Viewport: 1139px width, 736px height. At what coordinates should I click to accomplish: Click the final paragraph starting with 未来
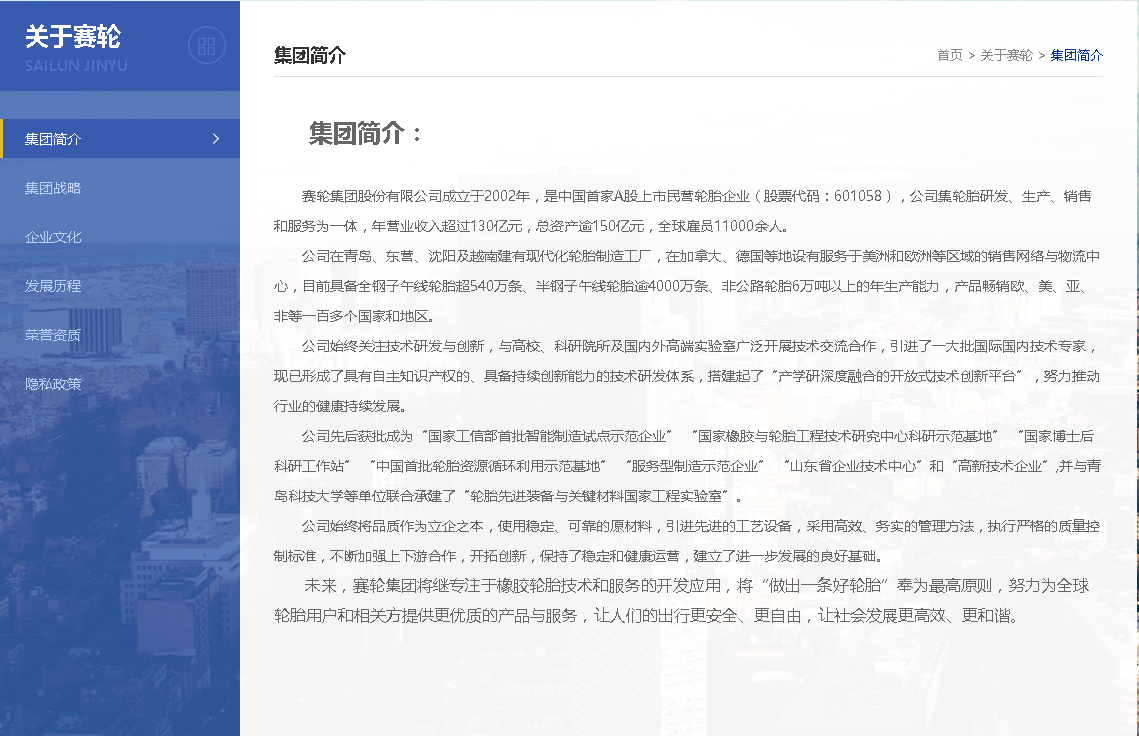[686, 600]
